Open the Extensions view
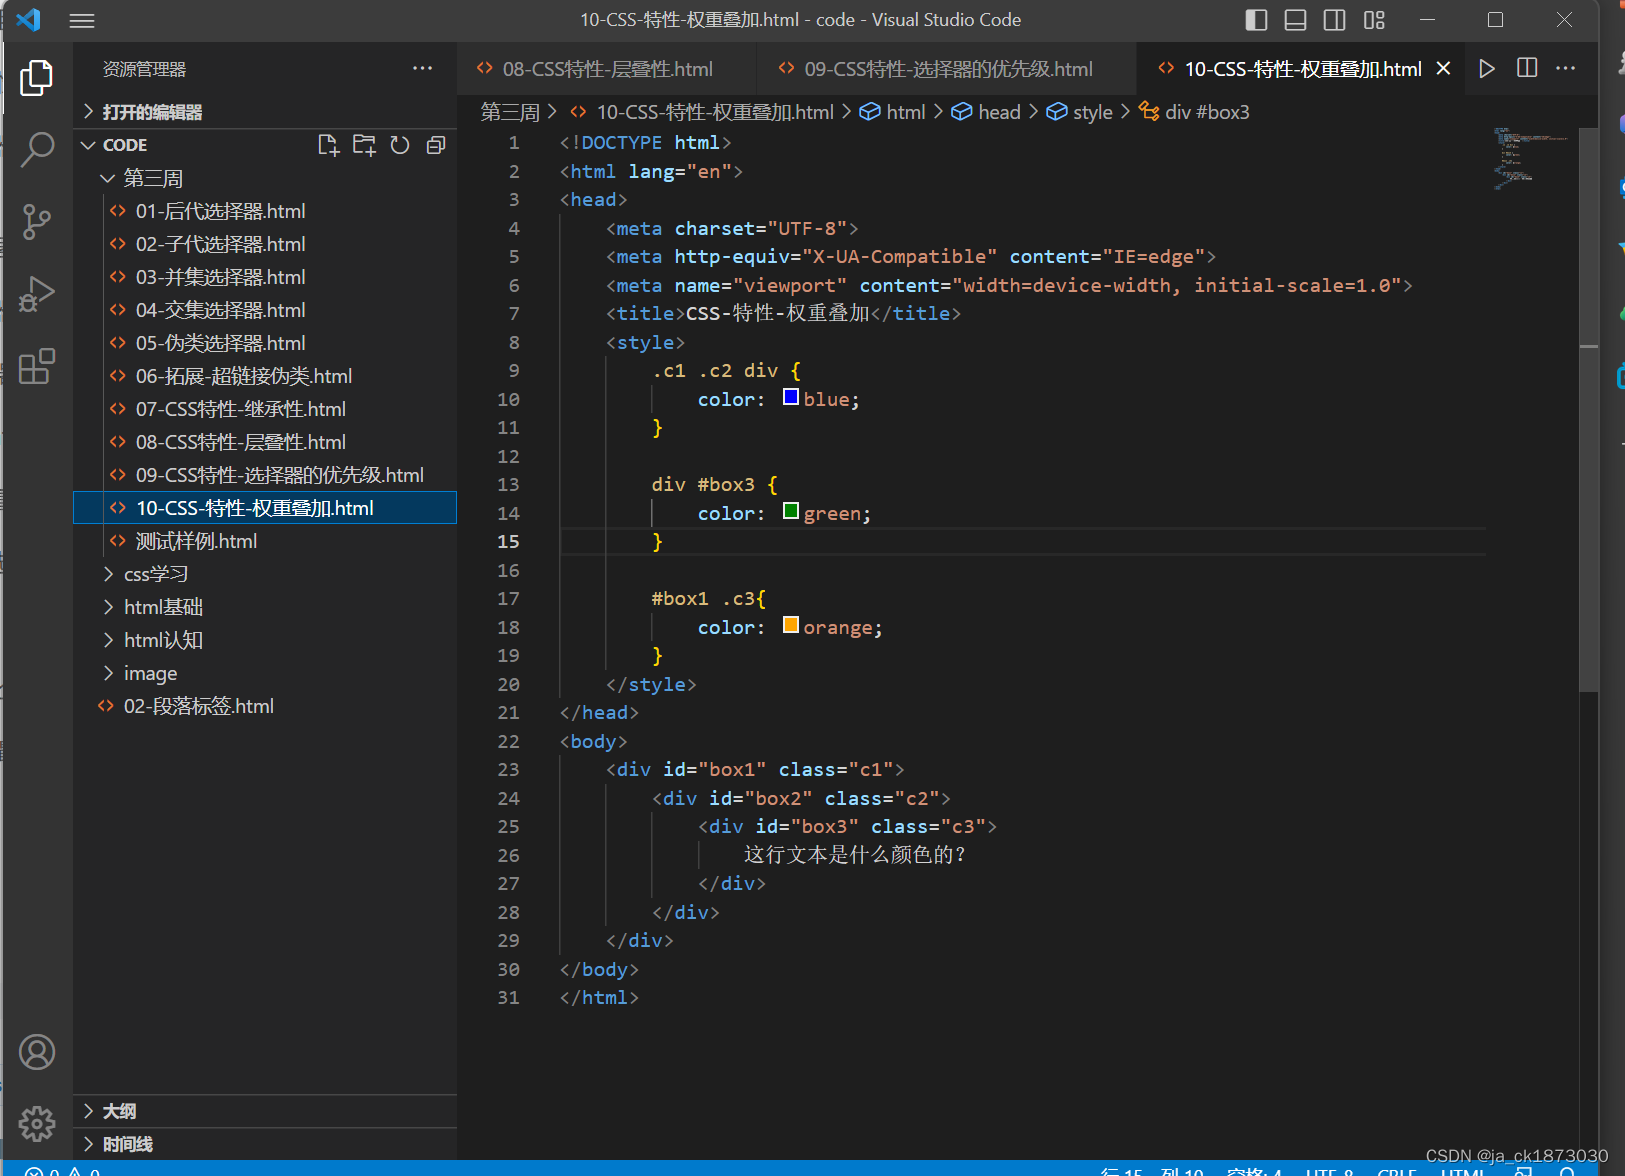The image size is (1625, 1176). 37,367
